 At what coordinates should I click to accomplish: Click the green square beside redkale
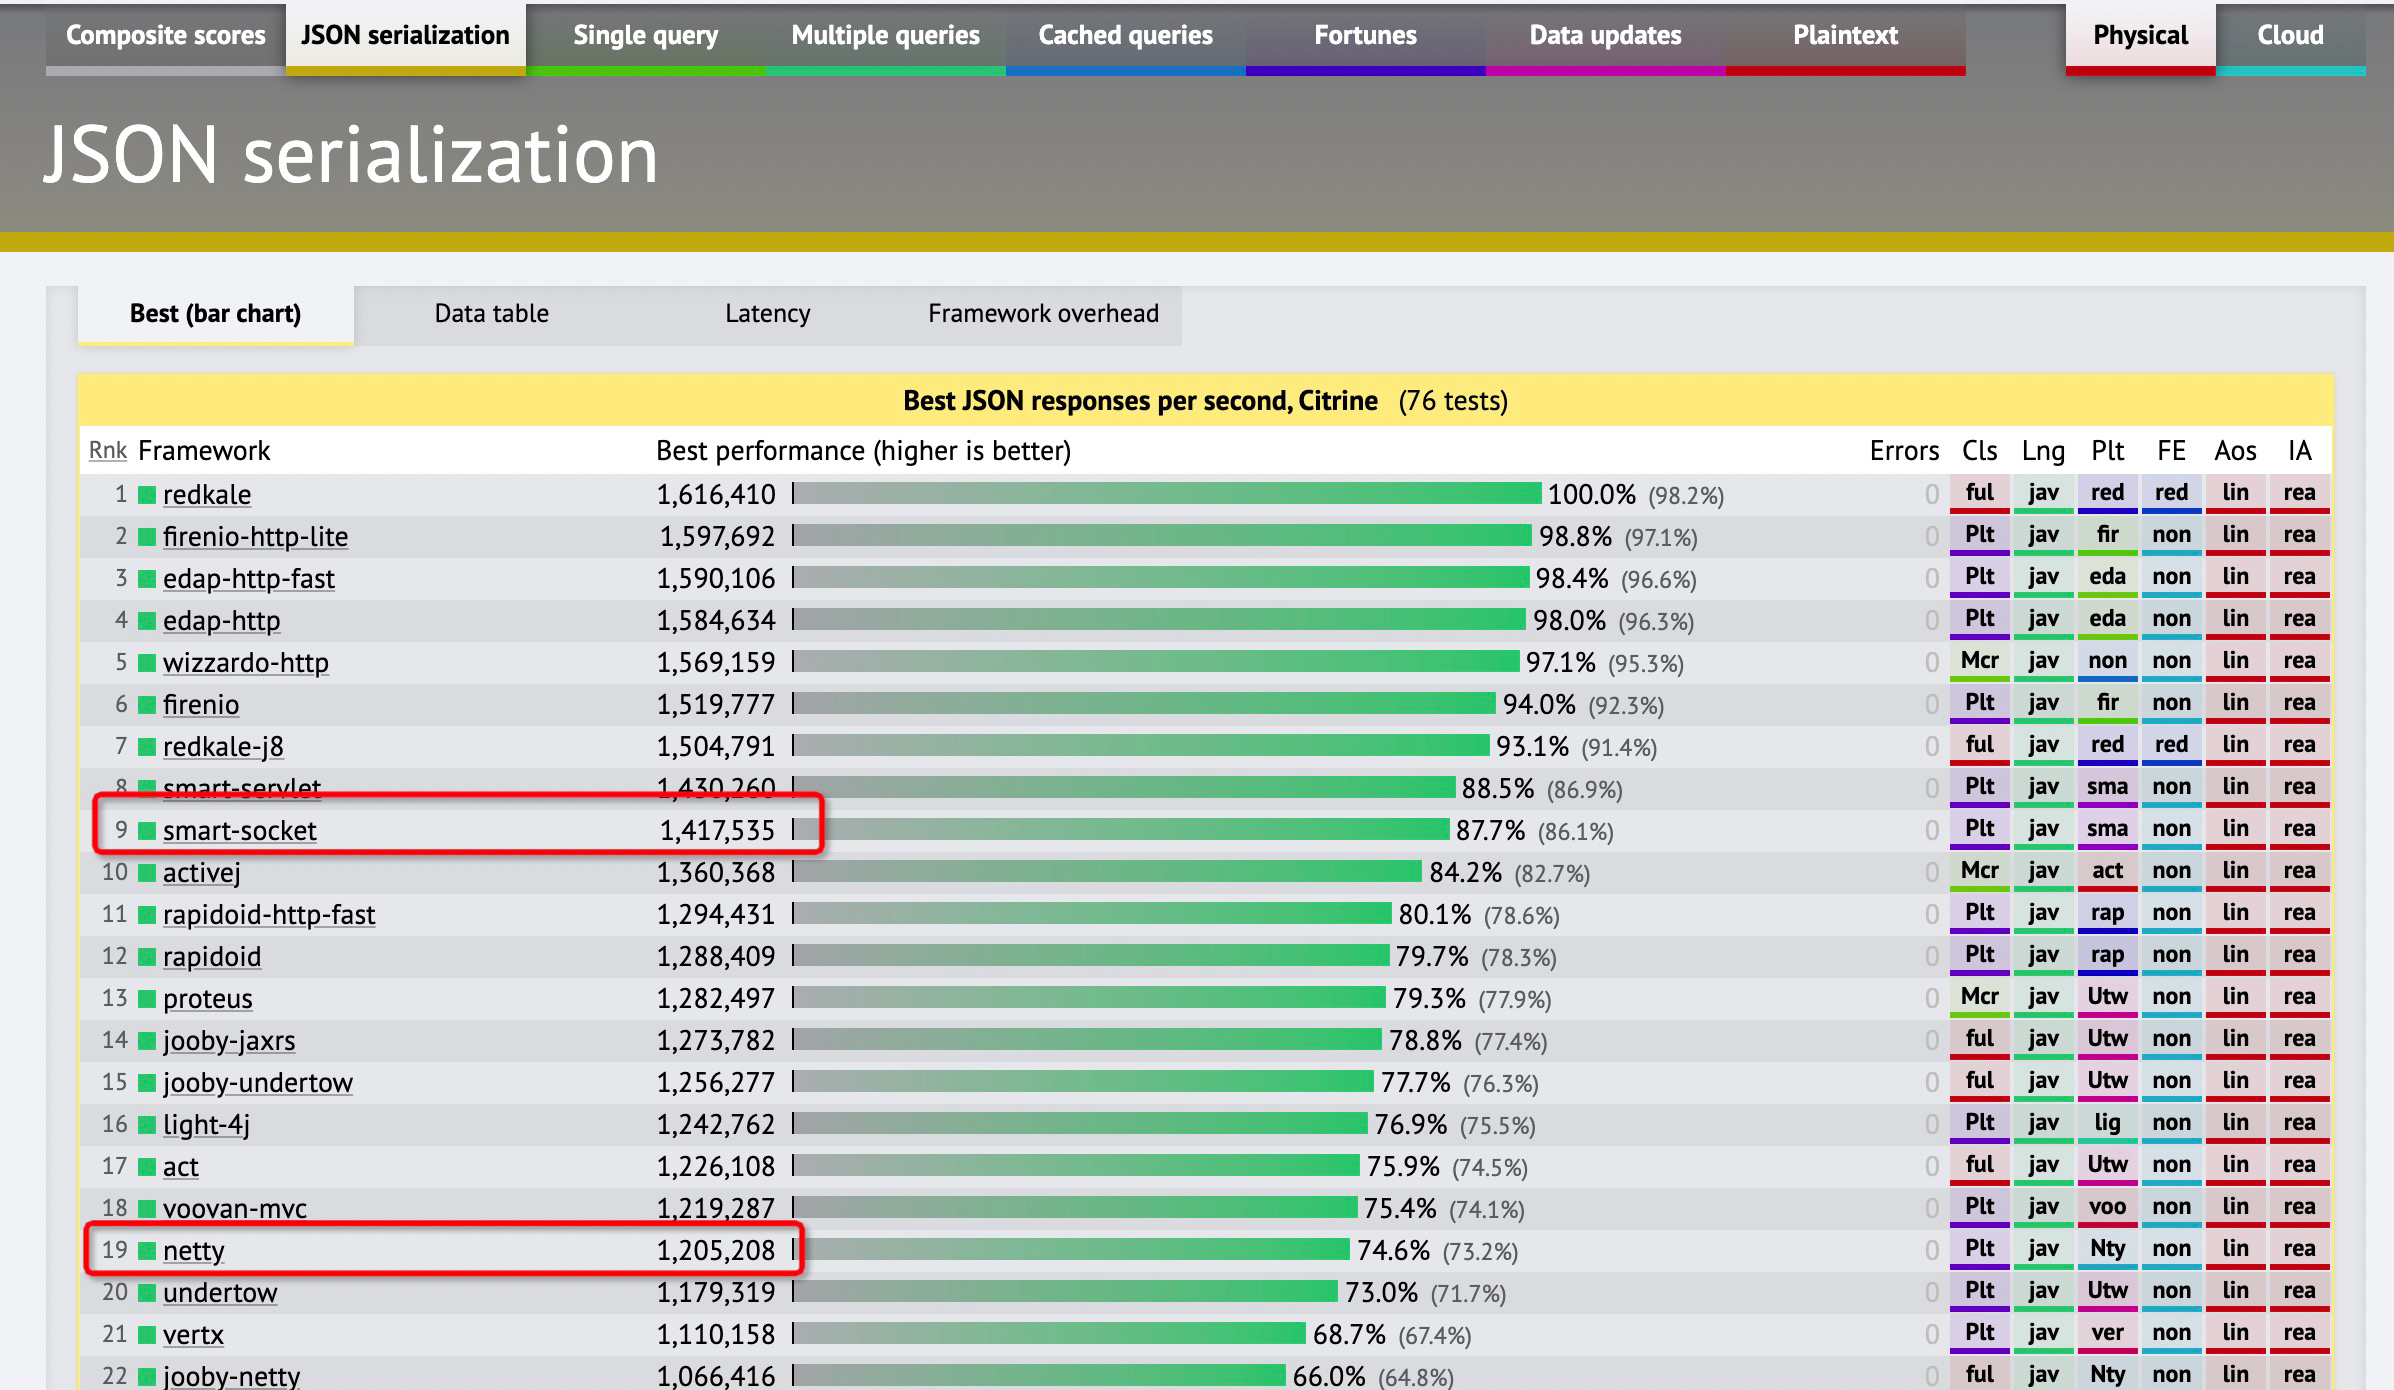click(147, 494)
